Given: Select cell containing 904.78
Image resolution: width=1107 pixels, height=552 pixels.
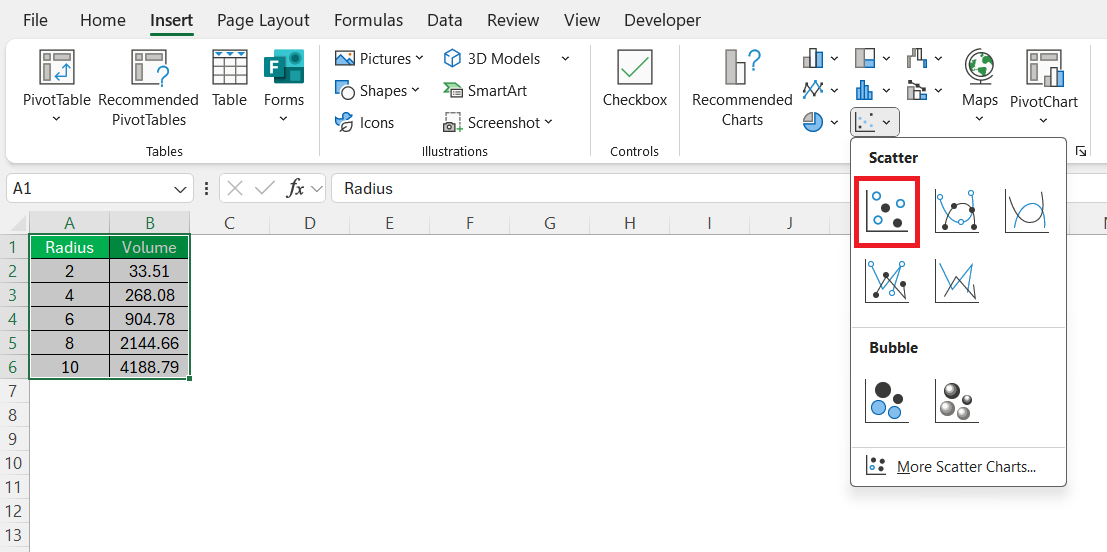Looking at the screenshot, I should [150, 319].
